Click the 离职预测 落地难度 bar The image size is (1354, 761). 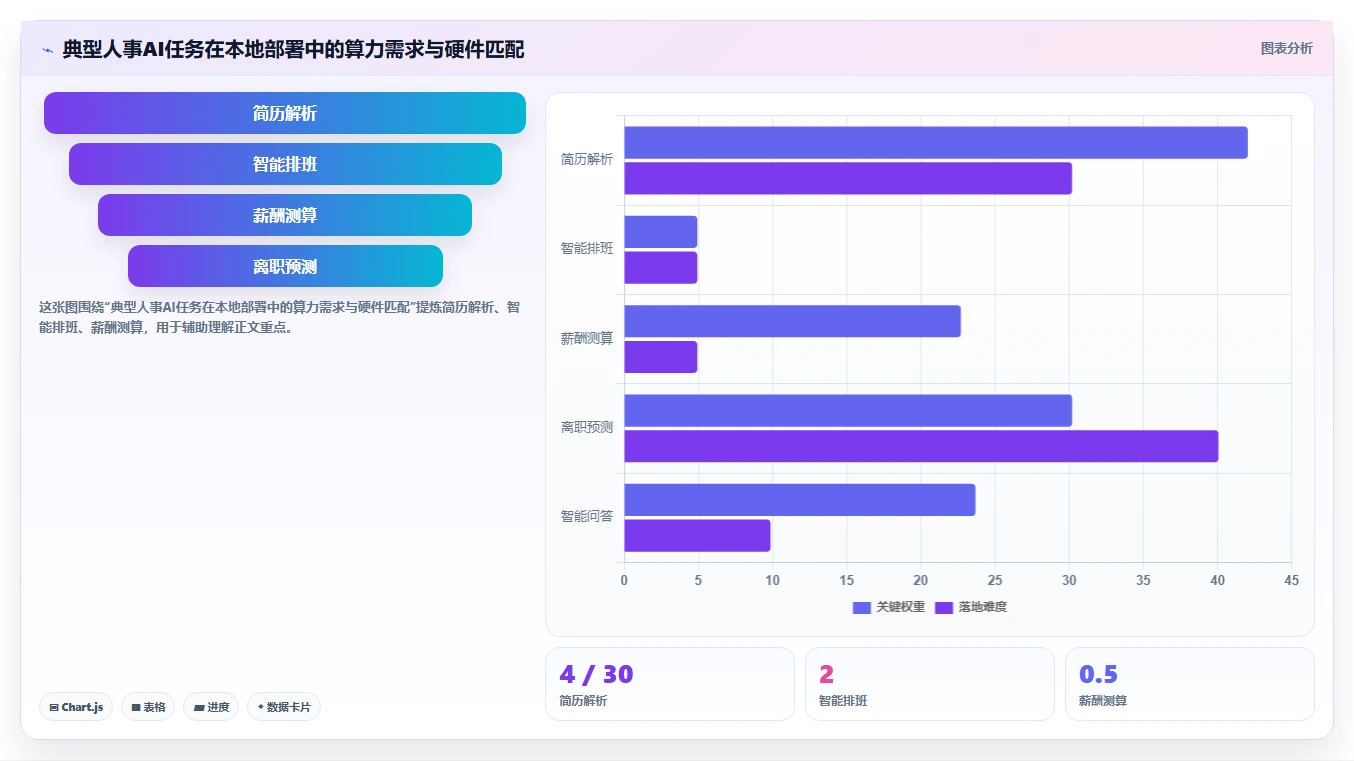pos(921,446)
